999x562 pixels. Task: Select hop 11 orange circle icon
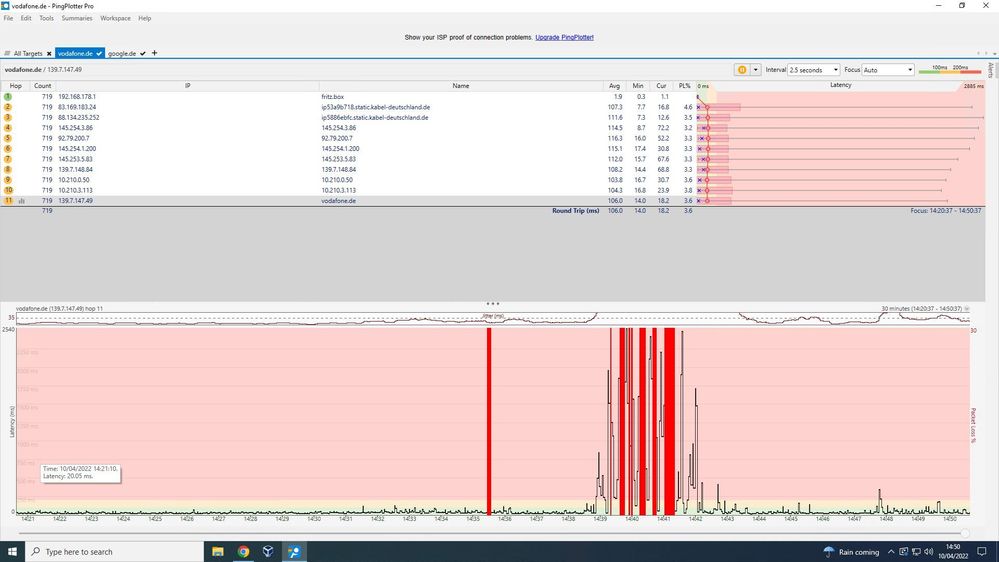coord(8,200)
